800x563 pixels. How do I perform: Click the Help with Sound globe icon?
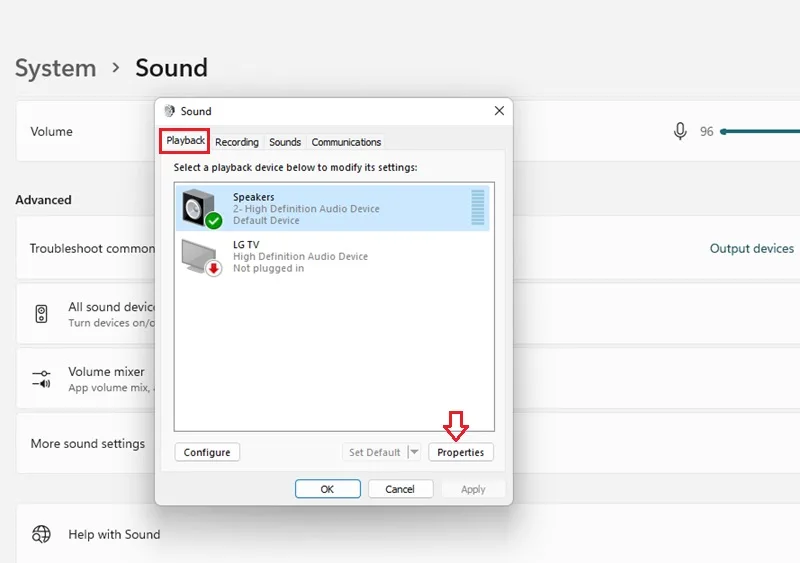click(41, 534)
